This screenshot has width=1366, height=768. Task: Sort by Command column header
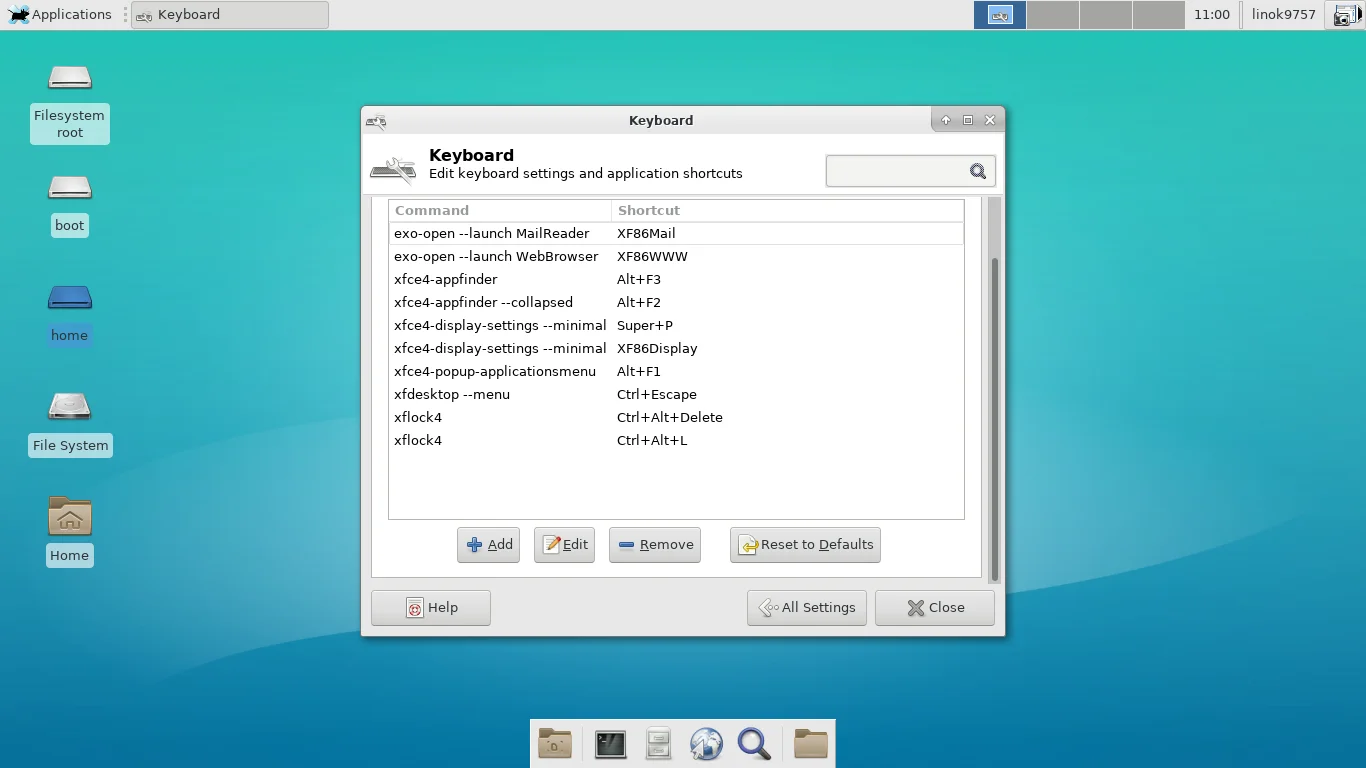click(x=500, y=210)
